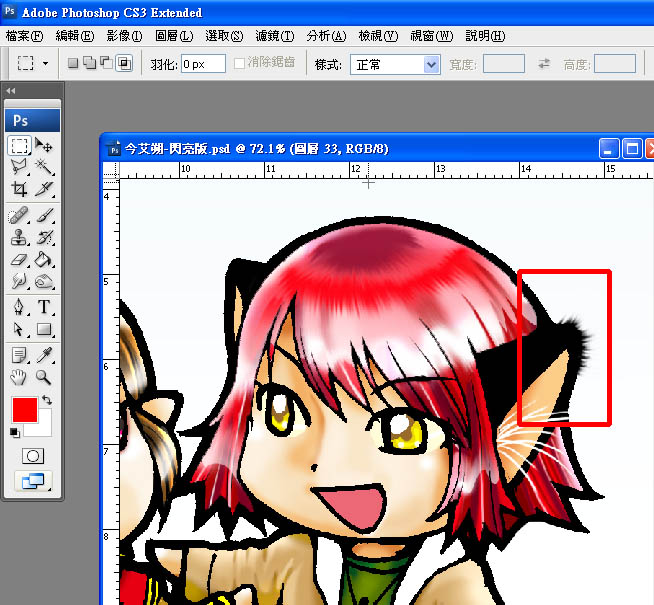Open the Analysis (分析) menu
654x605 pixels.
click(326, 36)
